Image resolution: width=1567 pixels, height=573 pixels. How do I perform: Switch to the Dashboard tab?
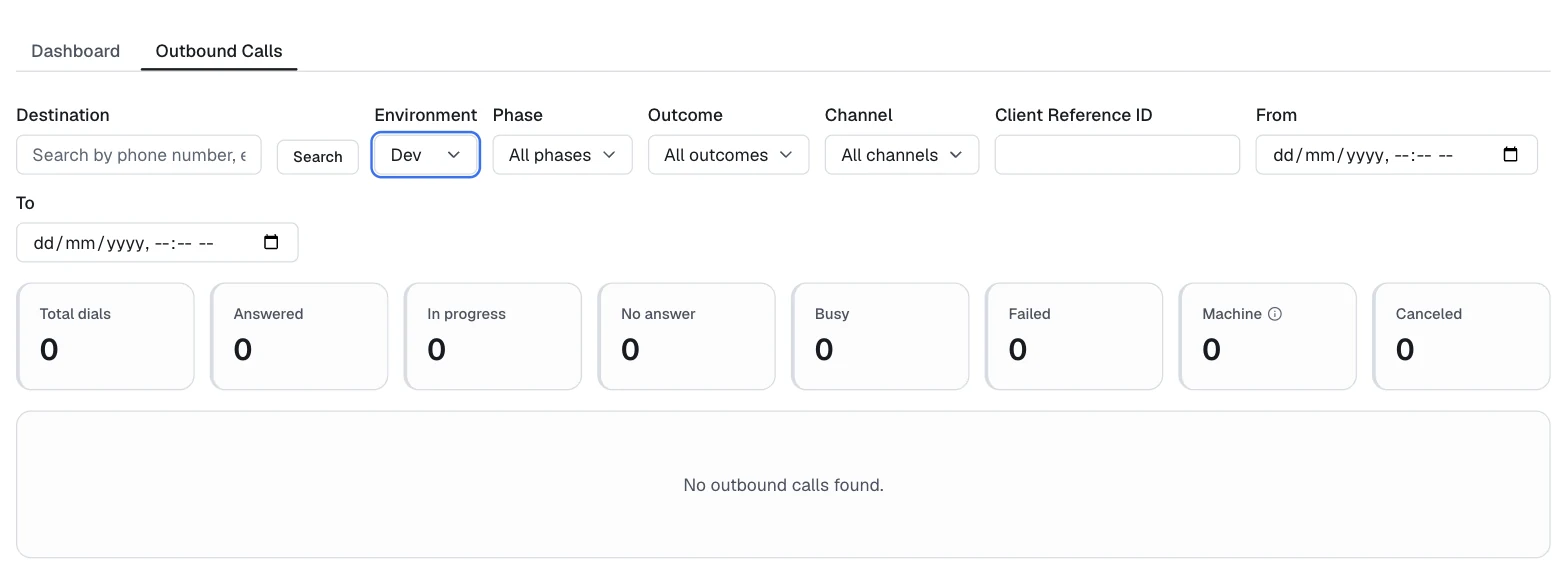(x=76, y=51)
